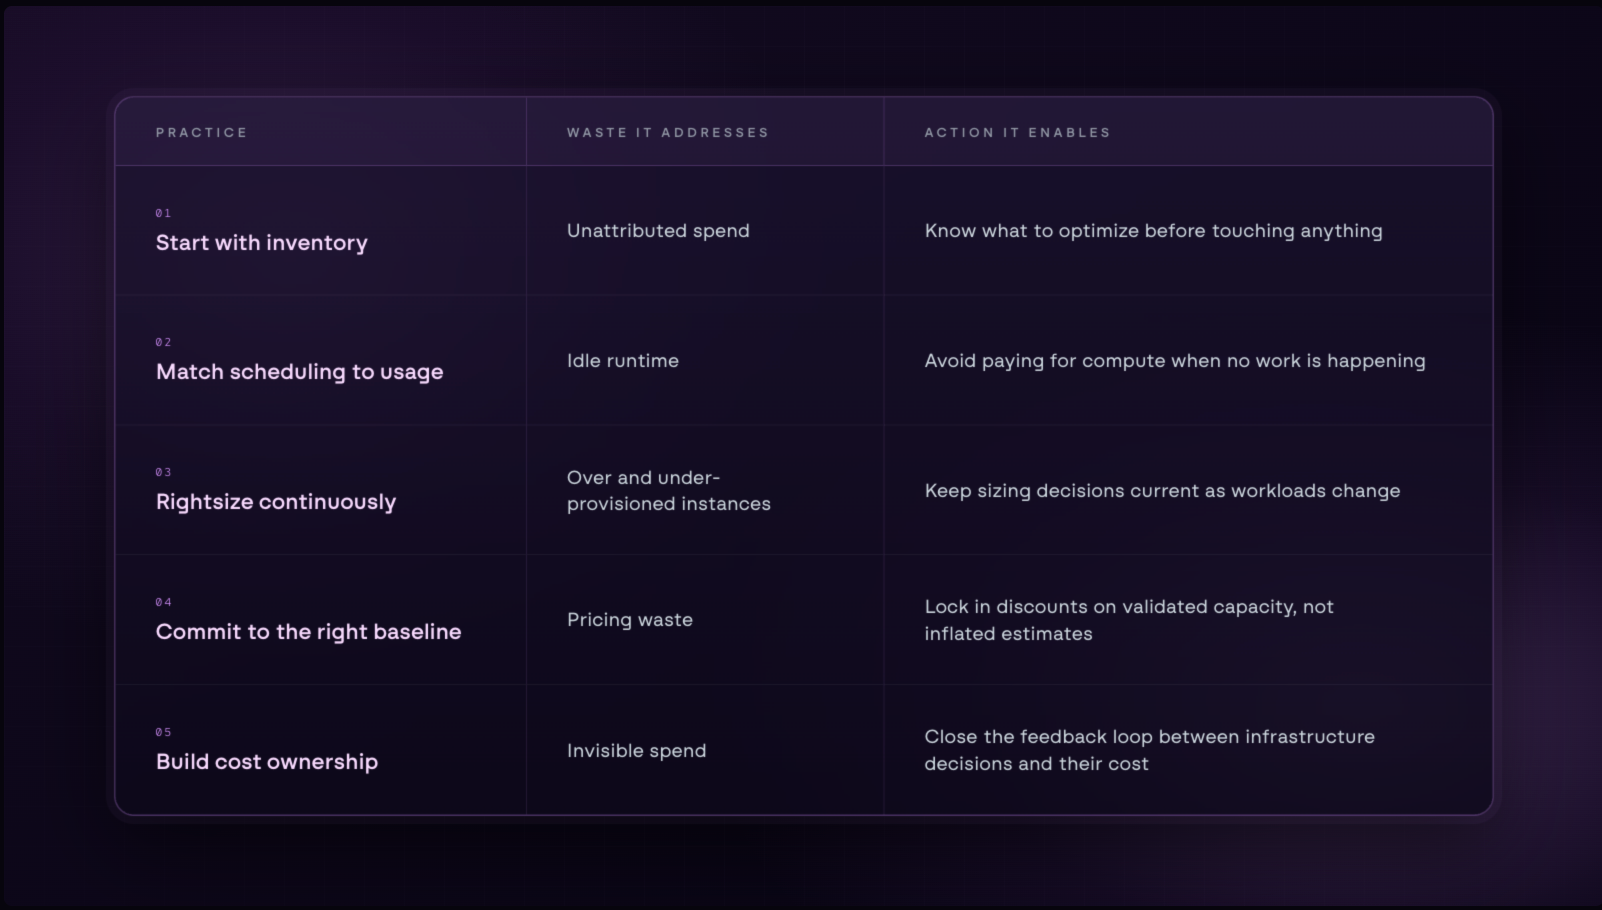Click the row number 02
The height and width of the screenshot is (910, 1602).
pos(163,342)
